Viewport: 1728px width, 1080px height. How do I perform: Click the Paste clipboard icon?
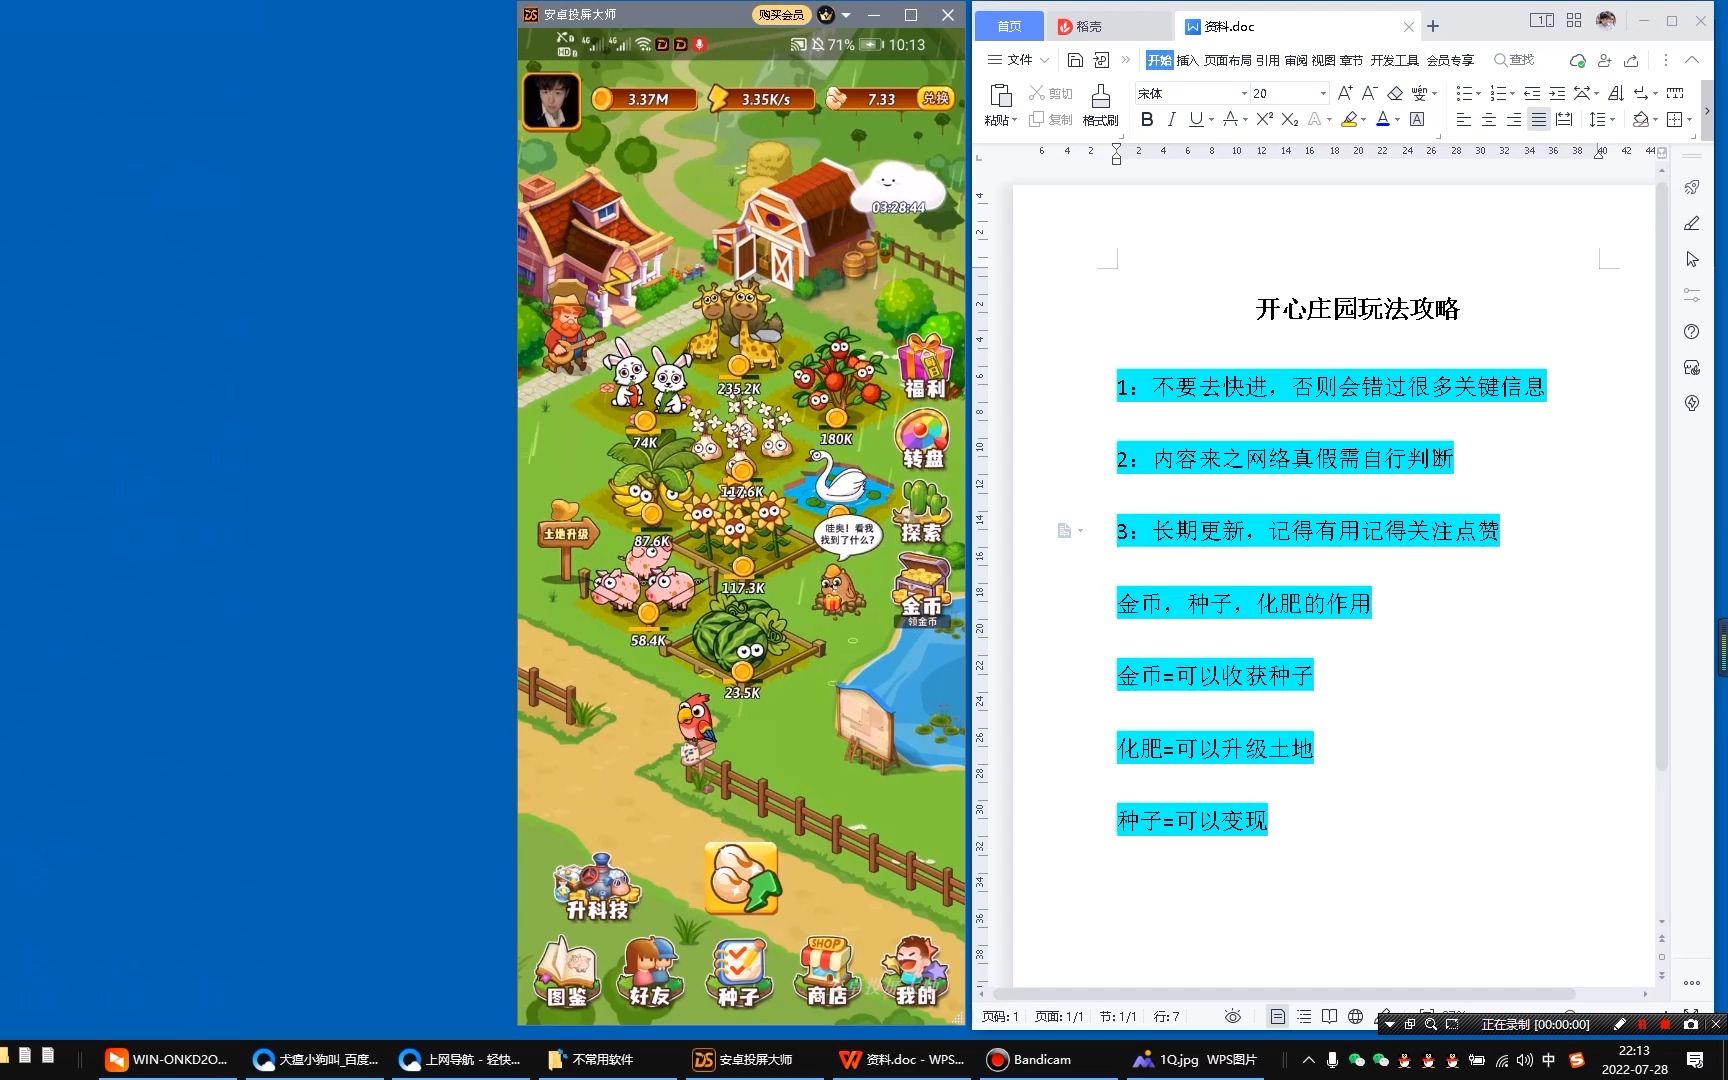tap(1000, 96)
